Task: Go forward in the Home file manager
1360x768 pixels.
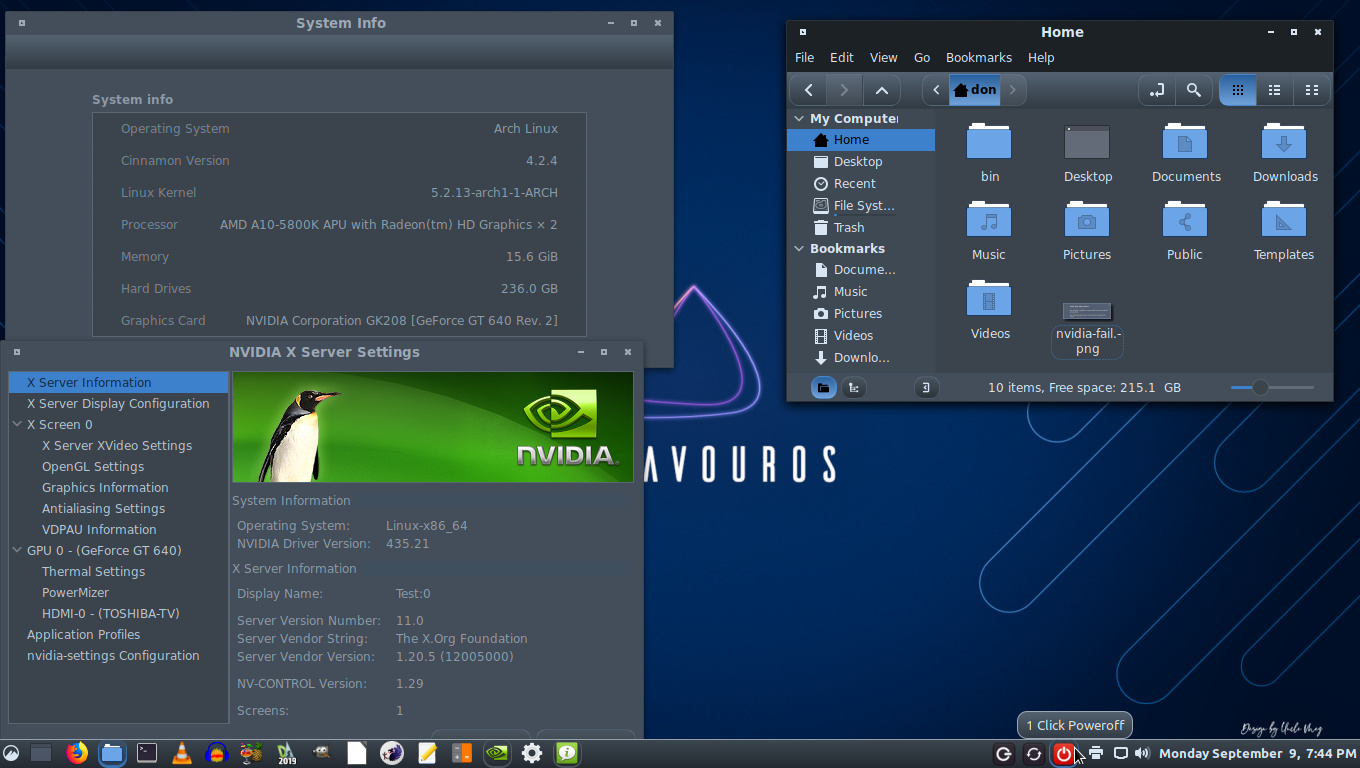Action: pyautogui.click(x=844, y=90)
